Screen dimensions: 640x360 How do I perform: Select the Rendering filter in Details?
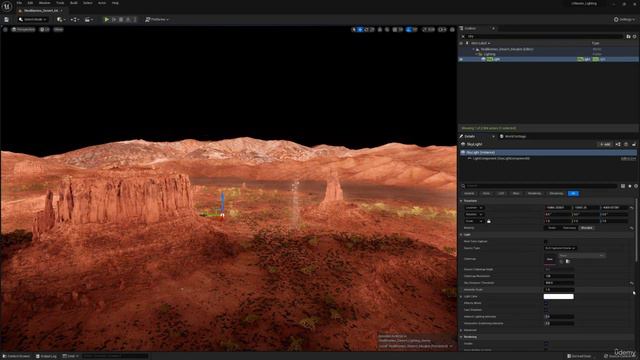pyautogui.click(x=534, y=193)
